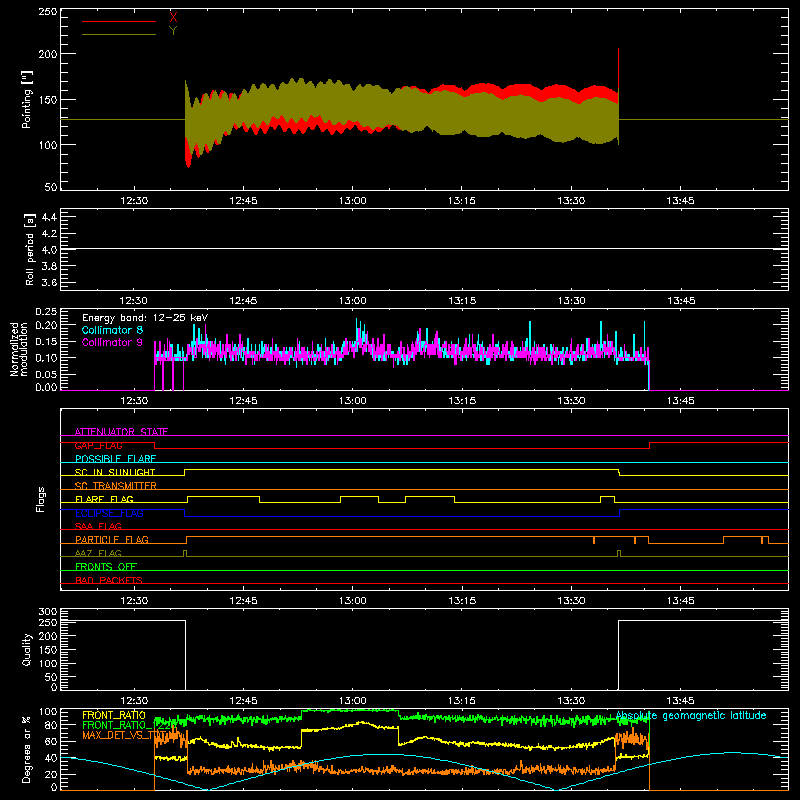Click the 13:00 label under Roll period plot

pyautogui.click(x=353, y=301)
